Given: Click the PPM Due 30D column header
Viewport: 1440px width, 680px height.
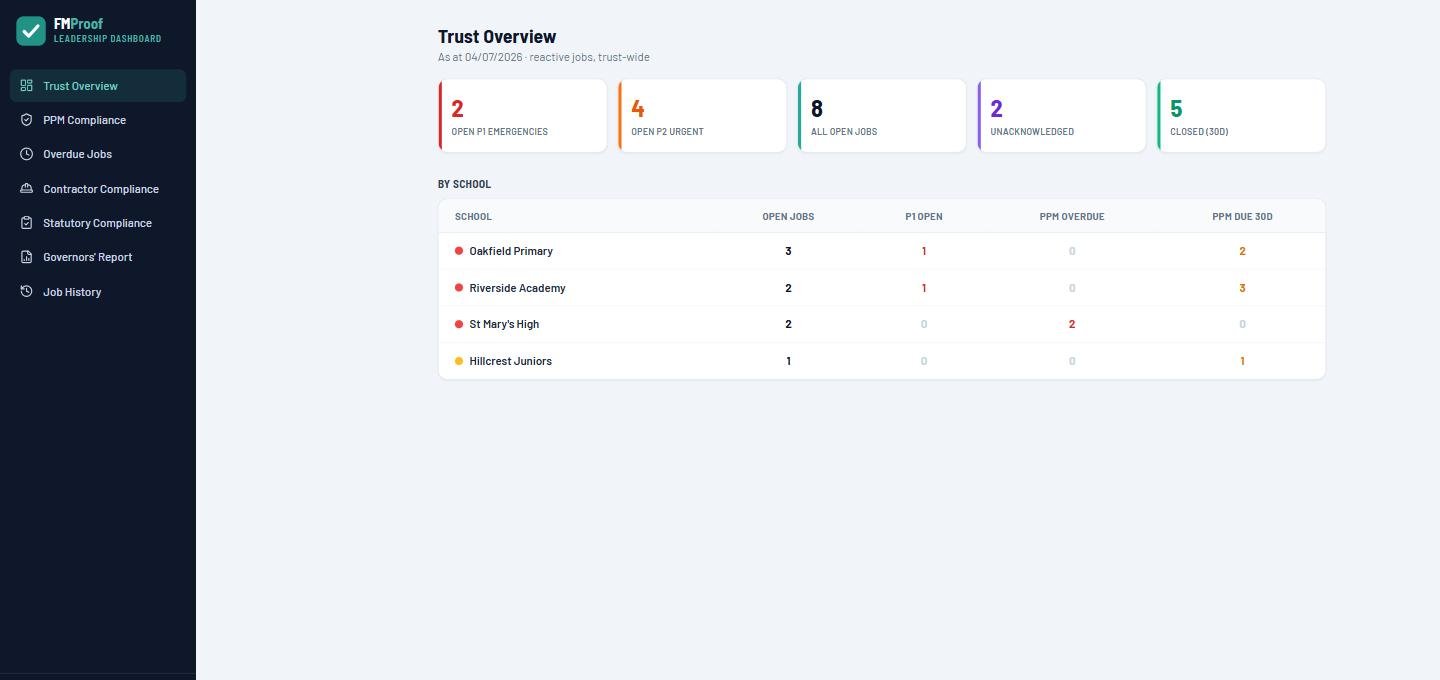Looking at the screenshot, I should coord(1242,217).
